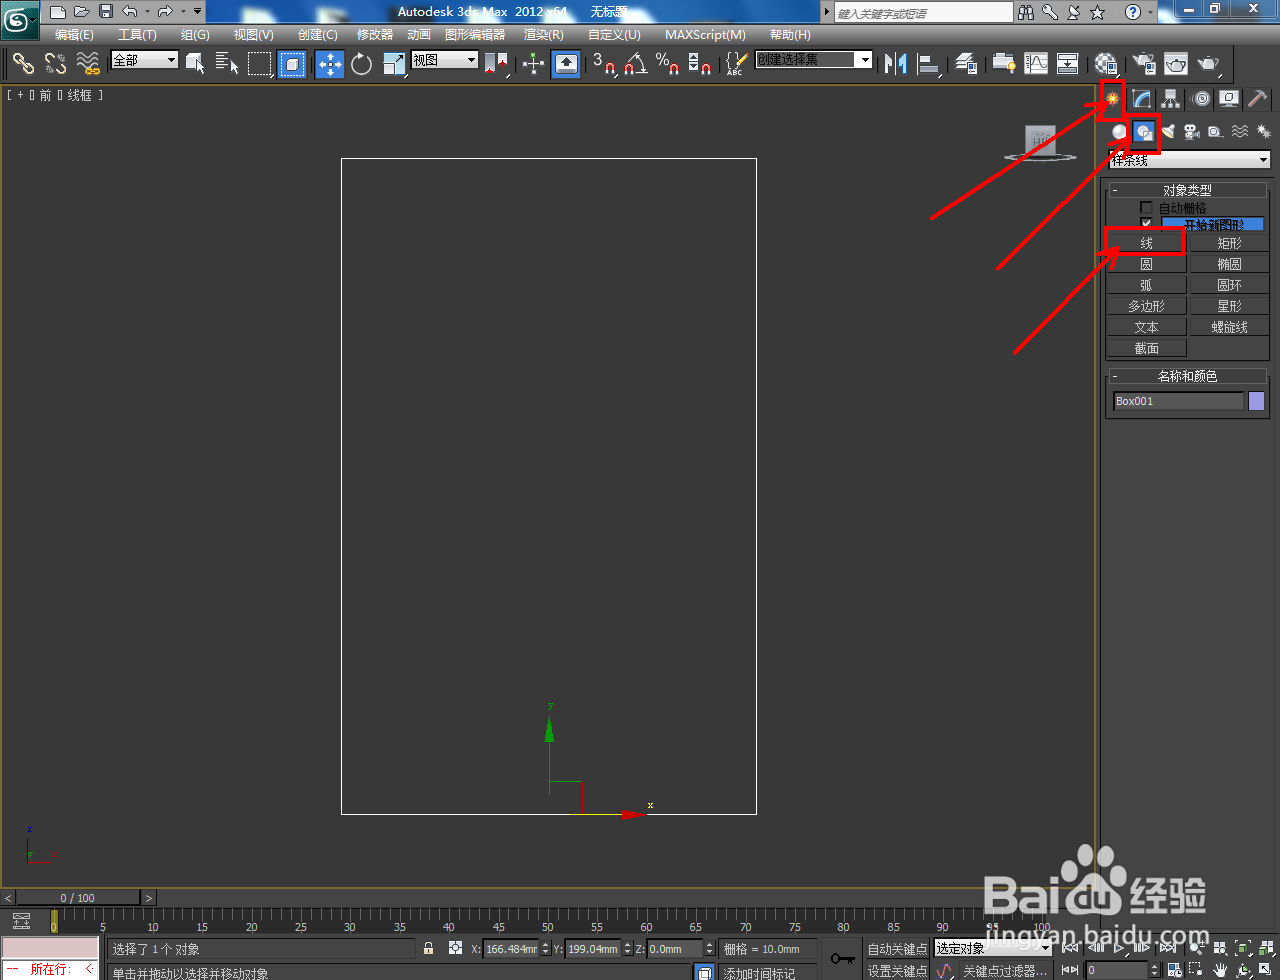Click Bind to Space Warp icon
Viewport: 1280px width, 980px height.
(88, 63)
